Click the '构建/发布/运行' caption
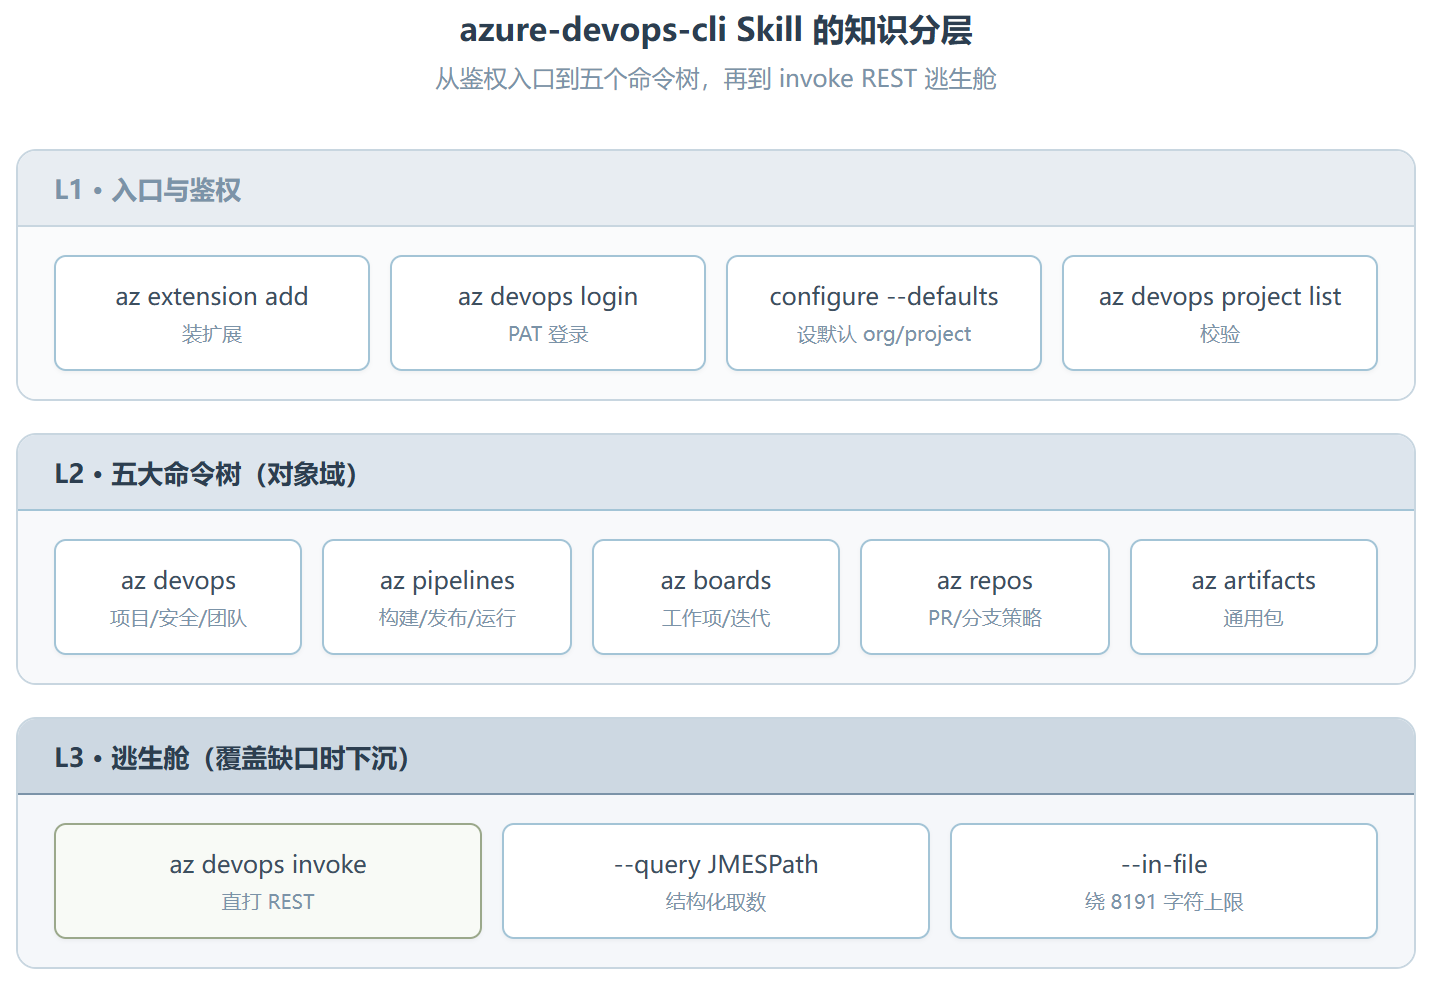The width and height of the screenshot is (1430, 984). [x=447, y=618]
